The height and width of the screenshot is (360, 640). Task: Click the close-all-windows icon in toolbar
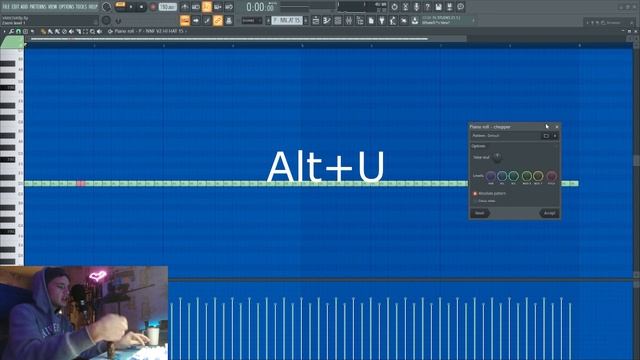click(404, 20)
